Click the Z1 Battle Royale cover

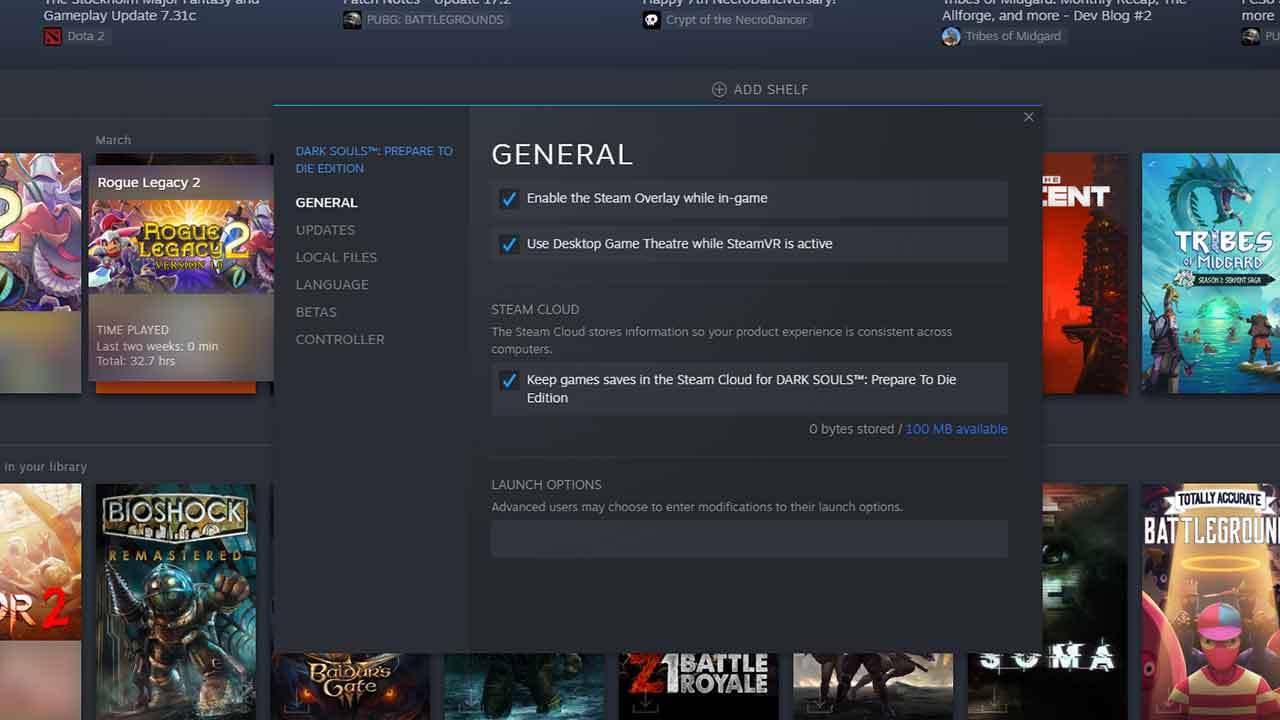(698, 686)
